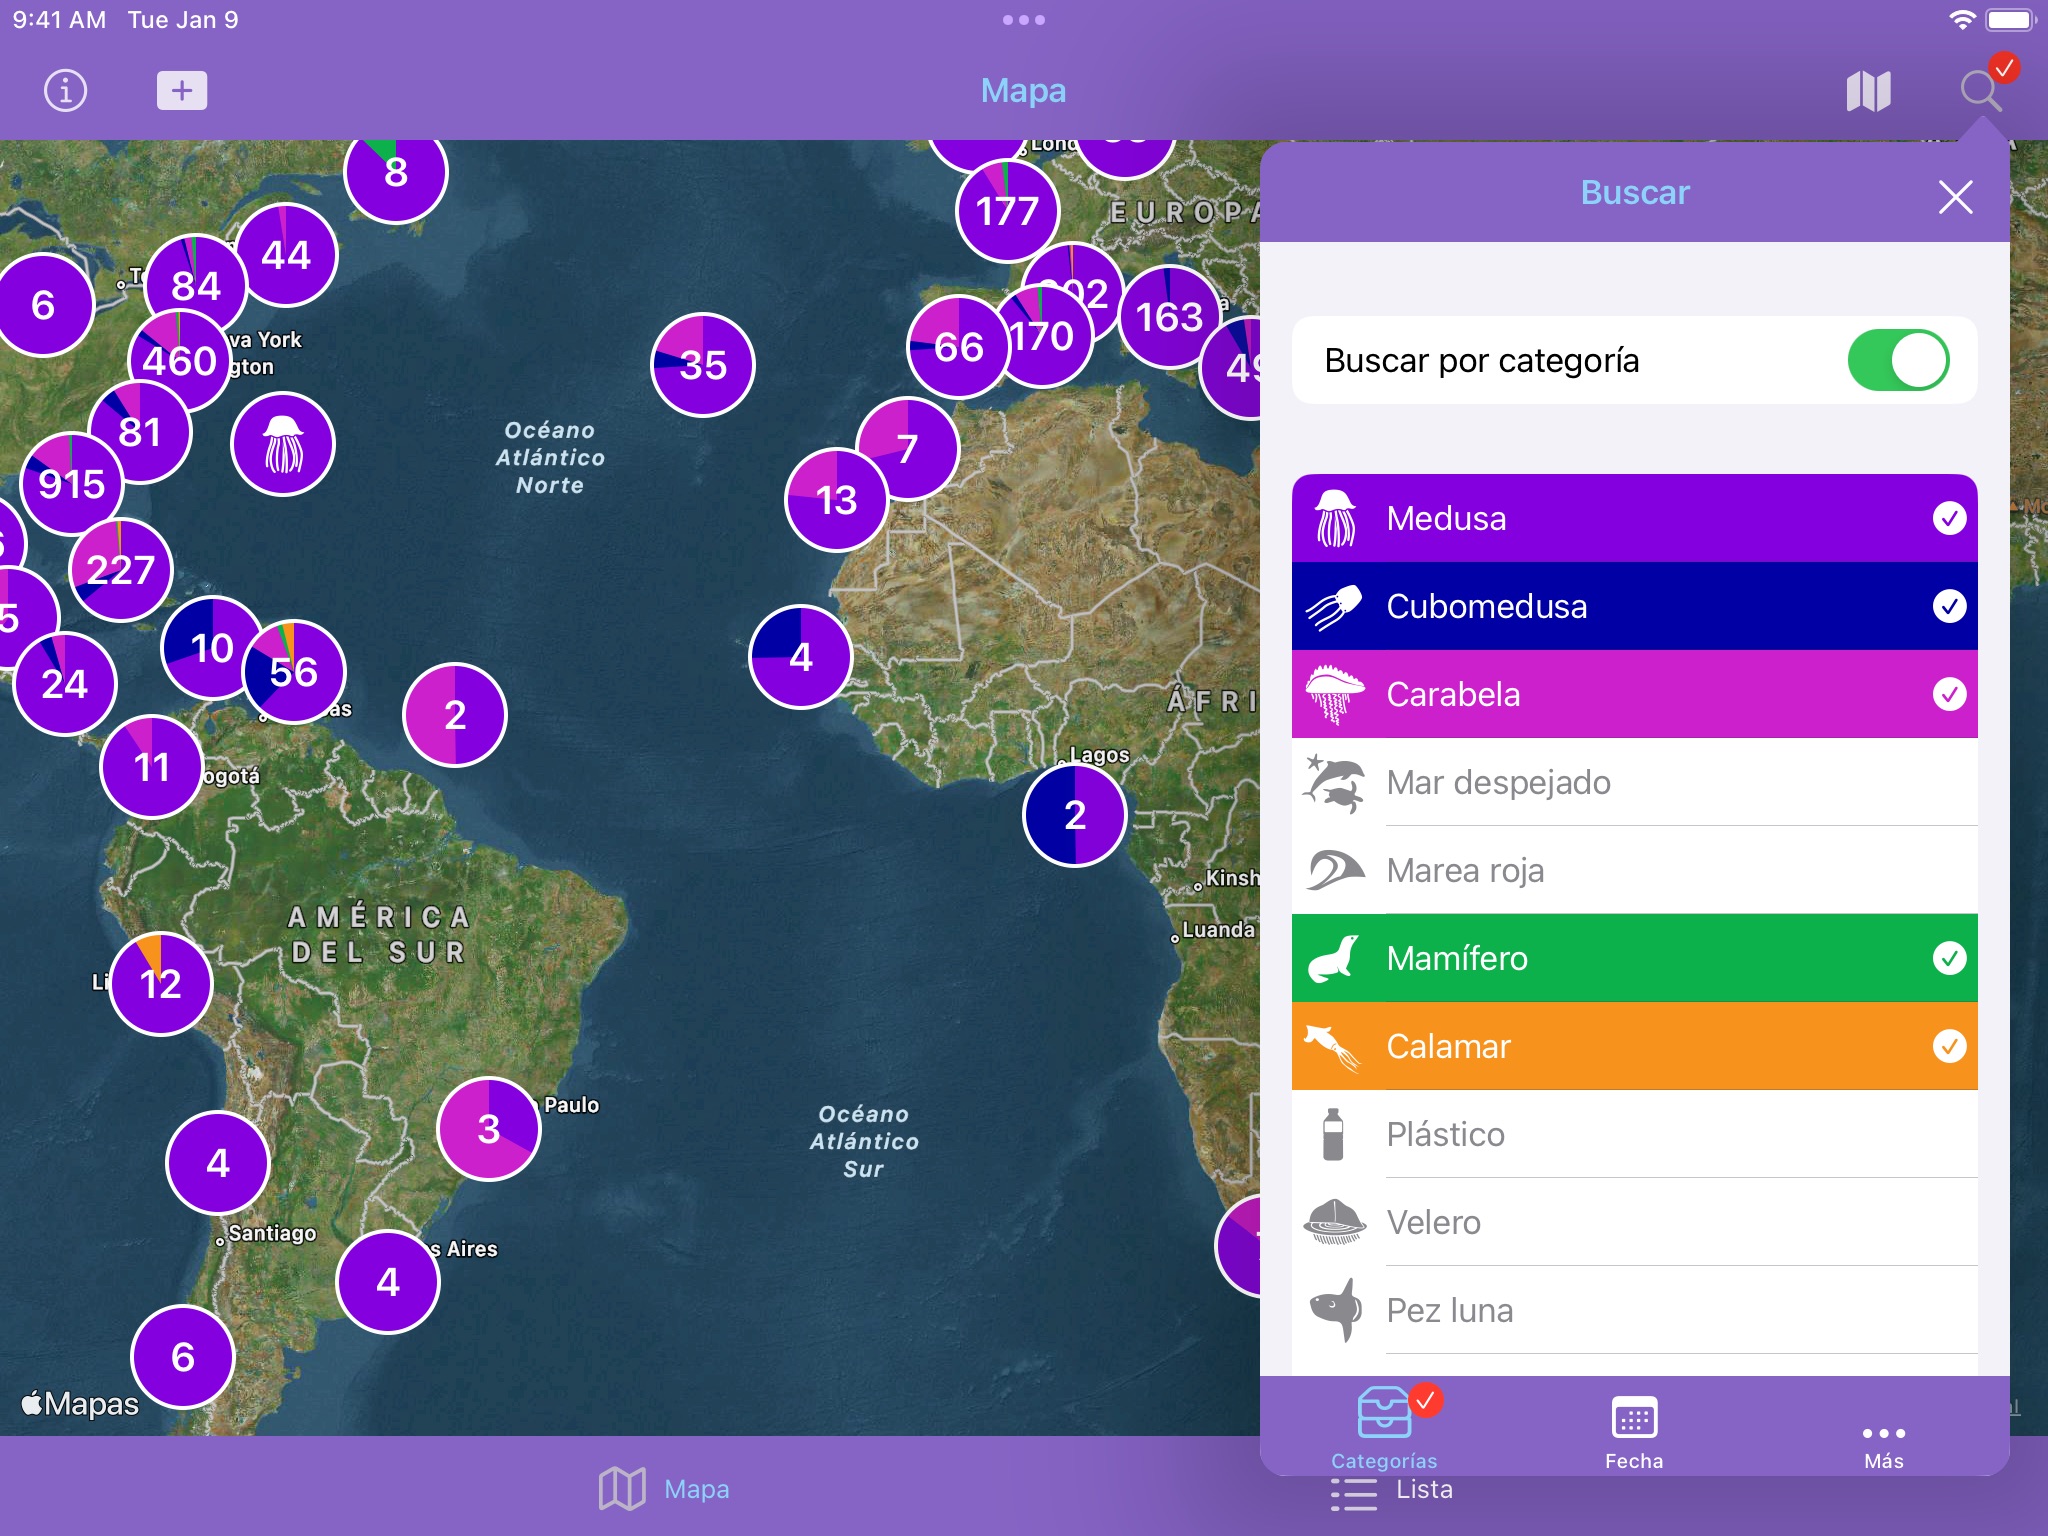Tap the Mapa title in header
Image resolution: width=2048 pixels, height=1536 pixels.
coord(1023,91)
